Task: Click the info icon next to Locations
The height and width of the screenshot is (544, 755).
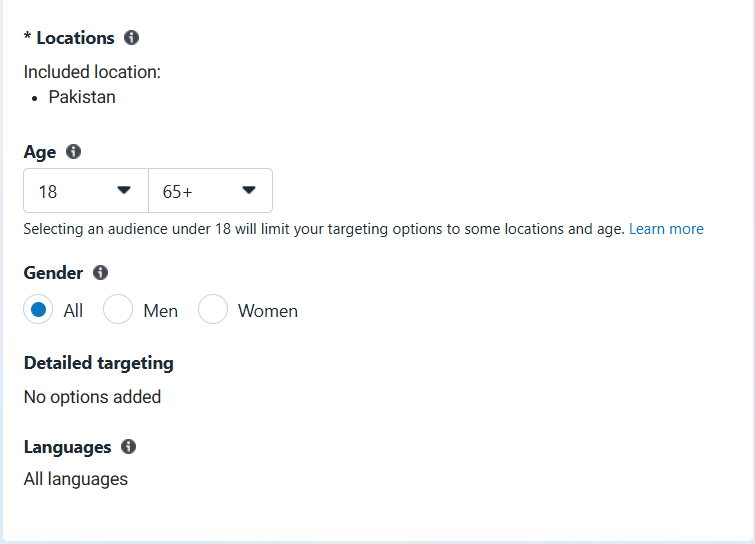Action: [131, 38]
